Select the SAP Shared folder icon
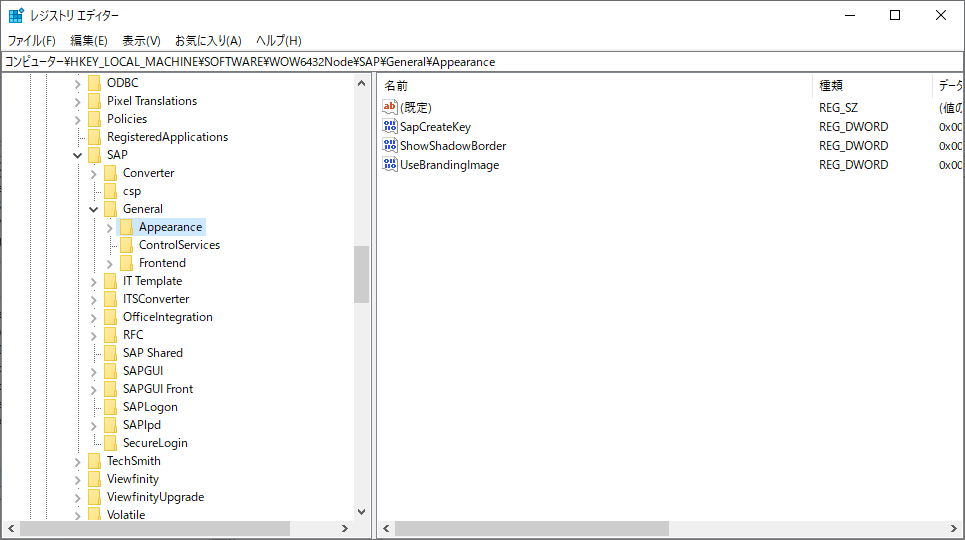This screenshot has width=965, height=540. click(110, 353)
